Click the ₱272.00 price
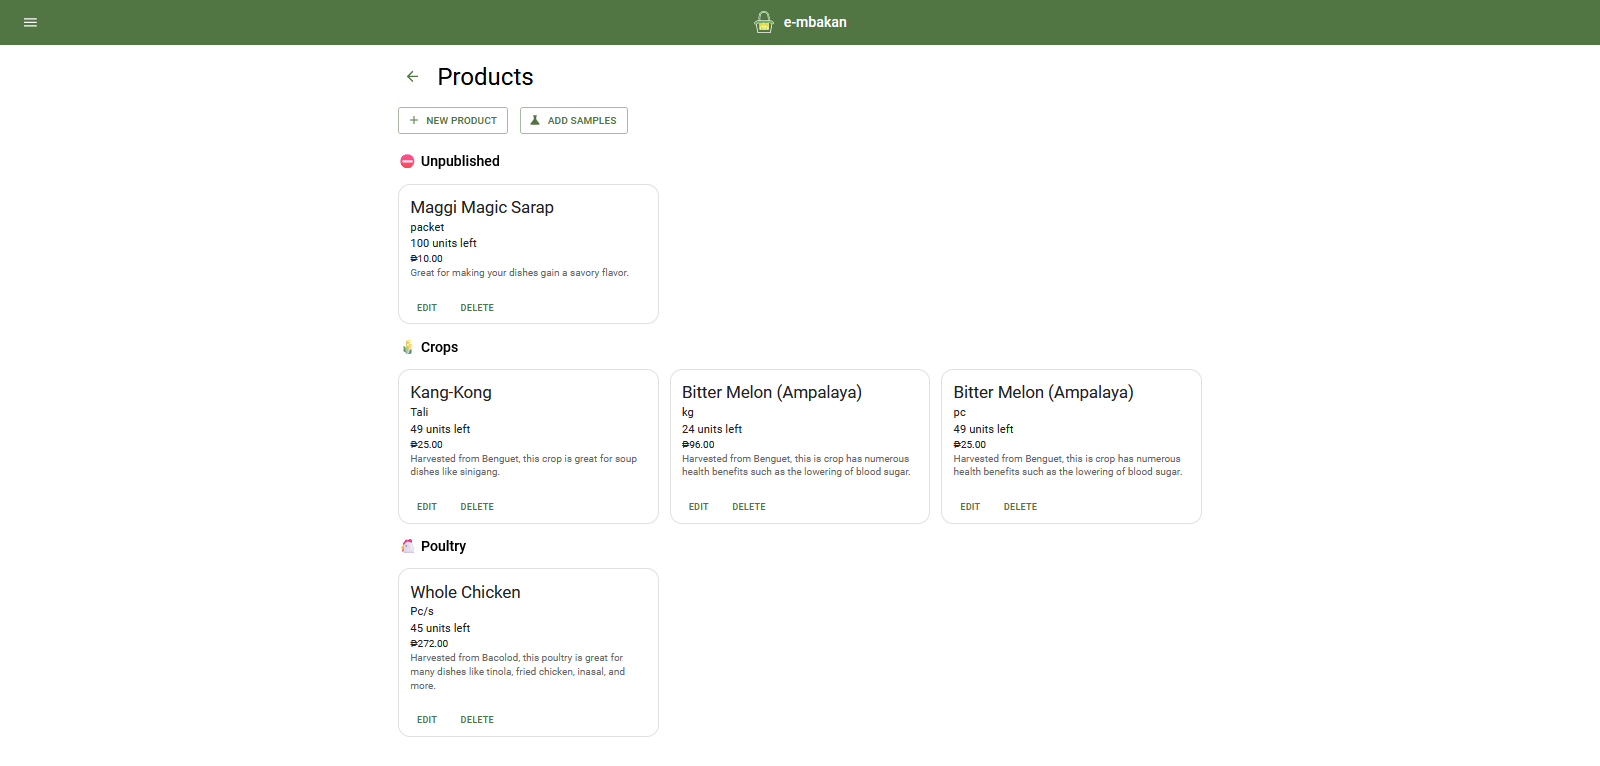 429,644
